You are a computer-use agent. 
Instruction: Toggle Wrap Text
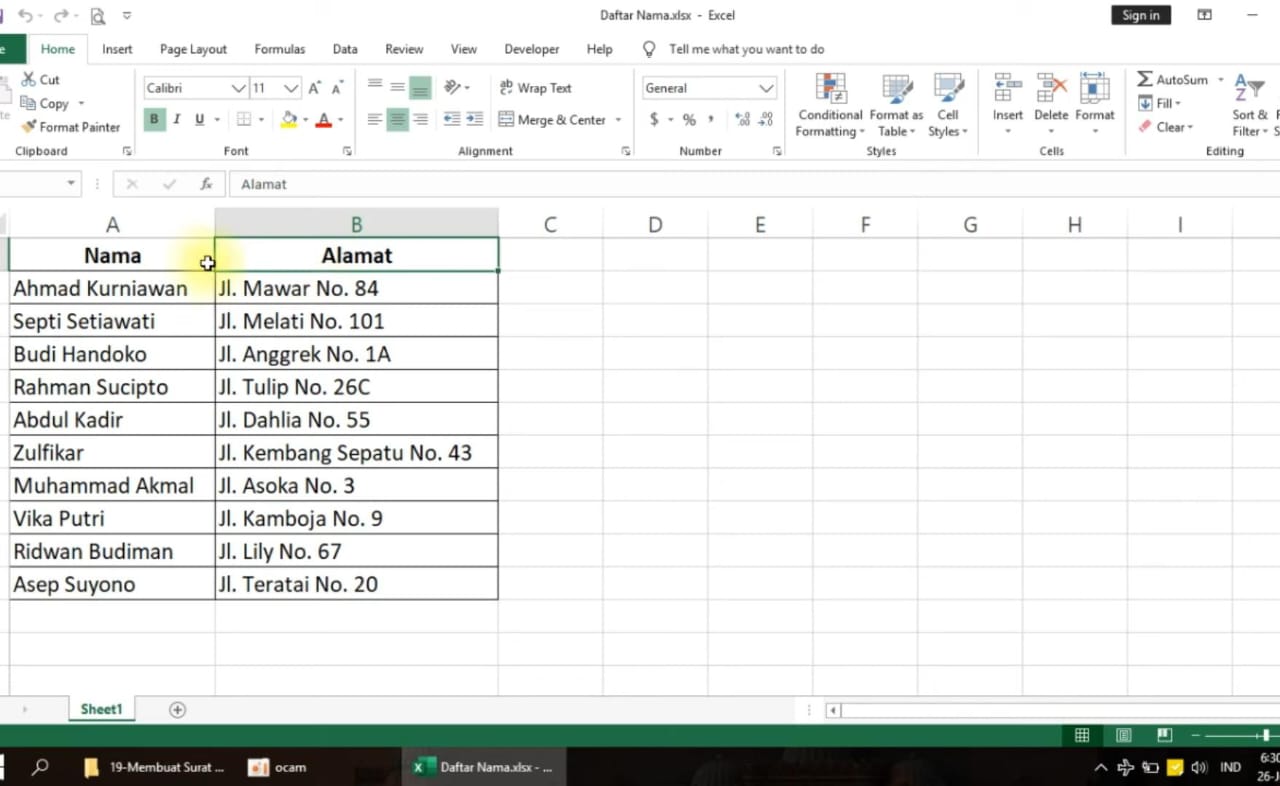tap(536, 88)
